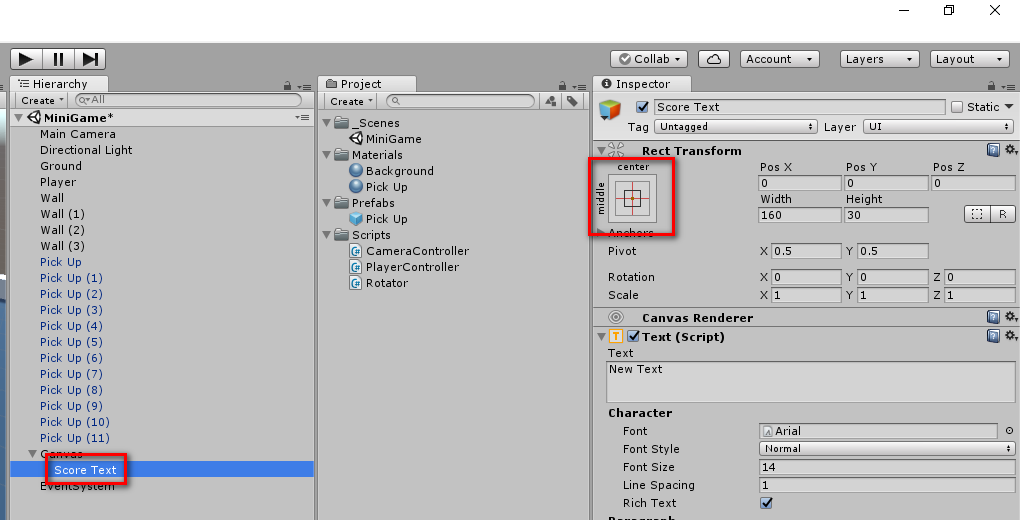1020x520 pixels.
Task: Toggle Score Text active checkbox
Action: (642, 107)
